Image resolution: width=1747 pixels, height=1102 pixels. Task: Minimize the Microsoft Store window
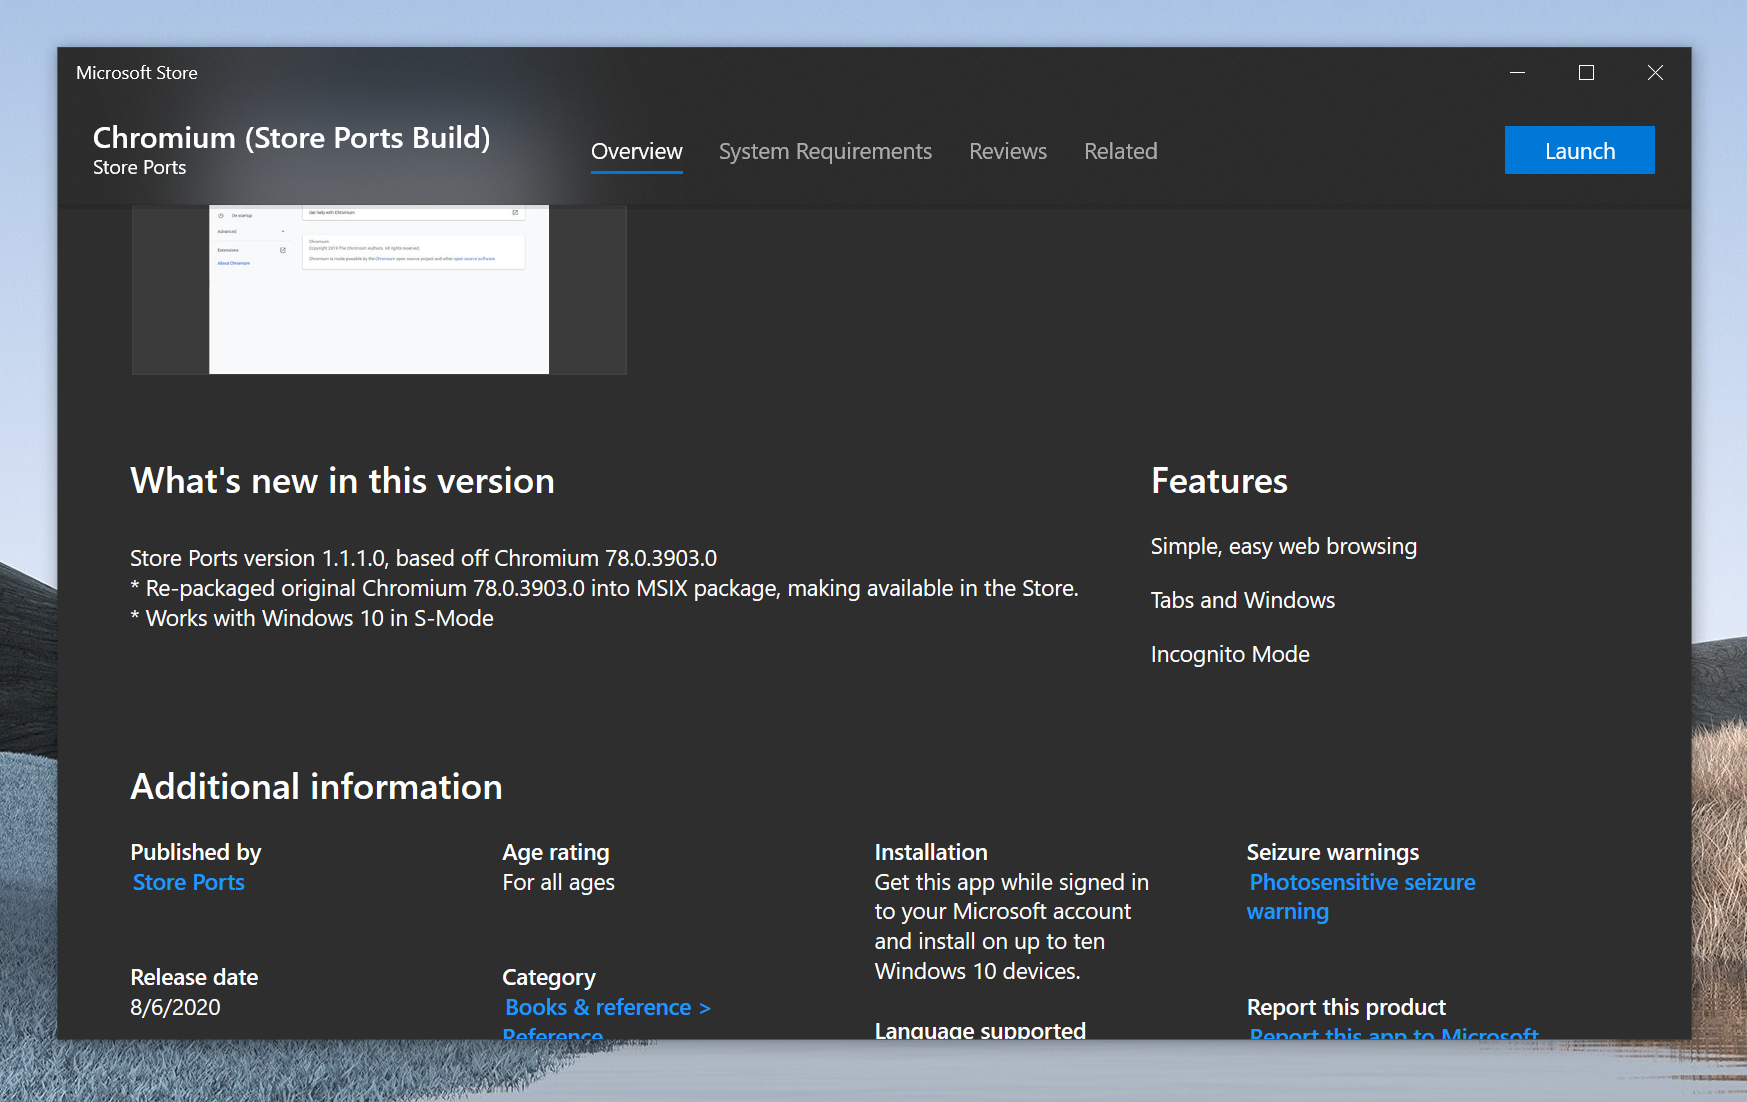(x=1517, y=73)
